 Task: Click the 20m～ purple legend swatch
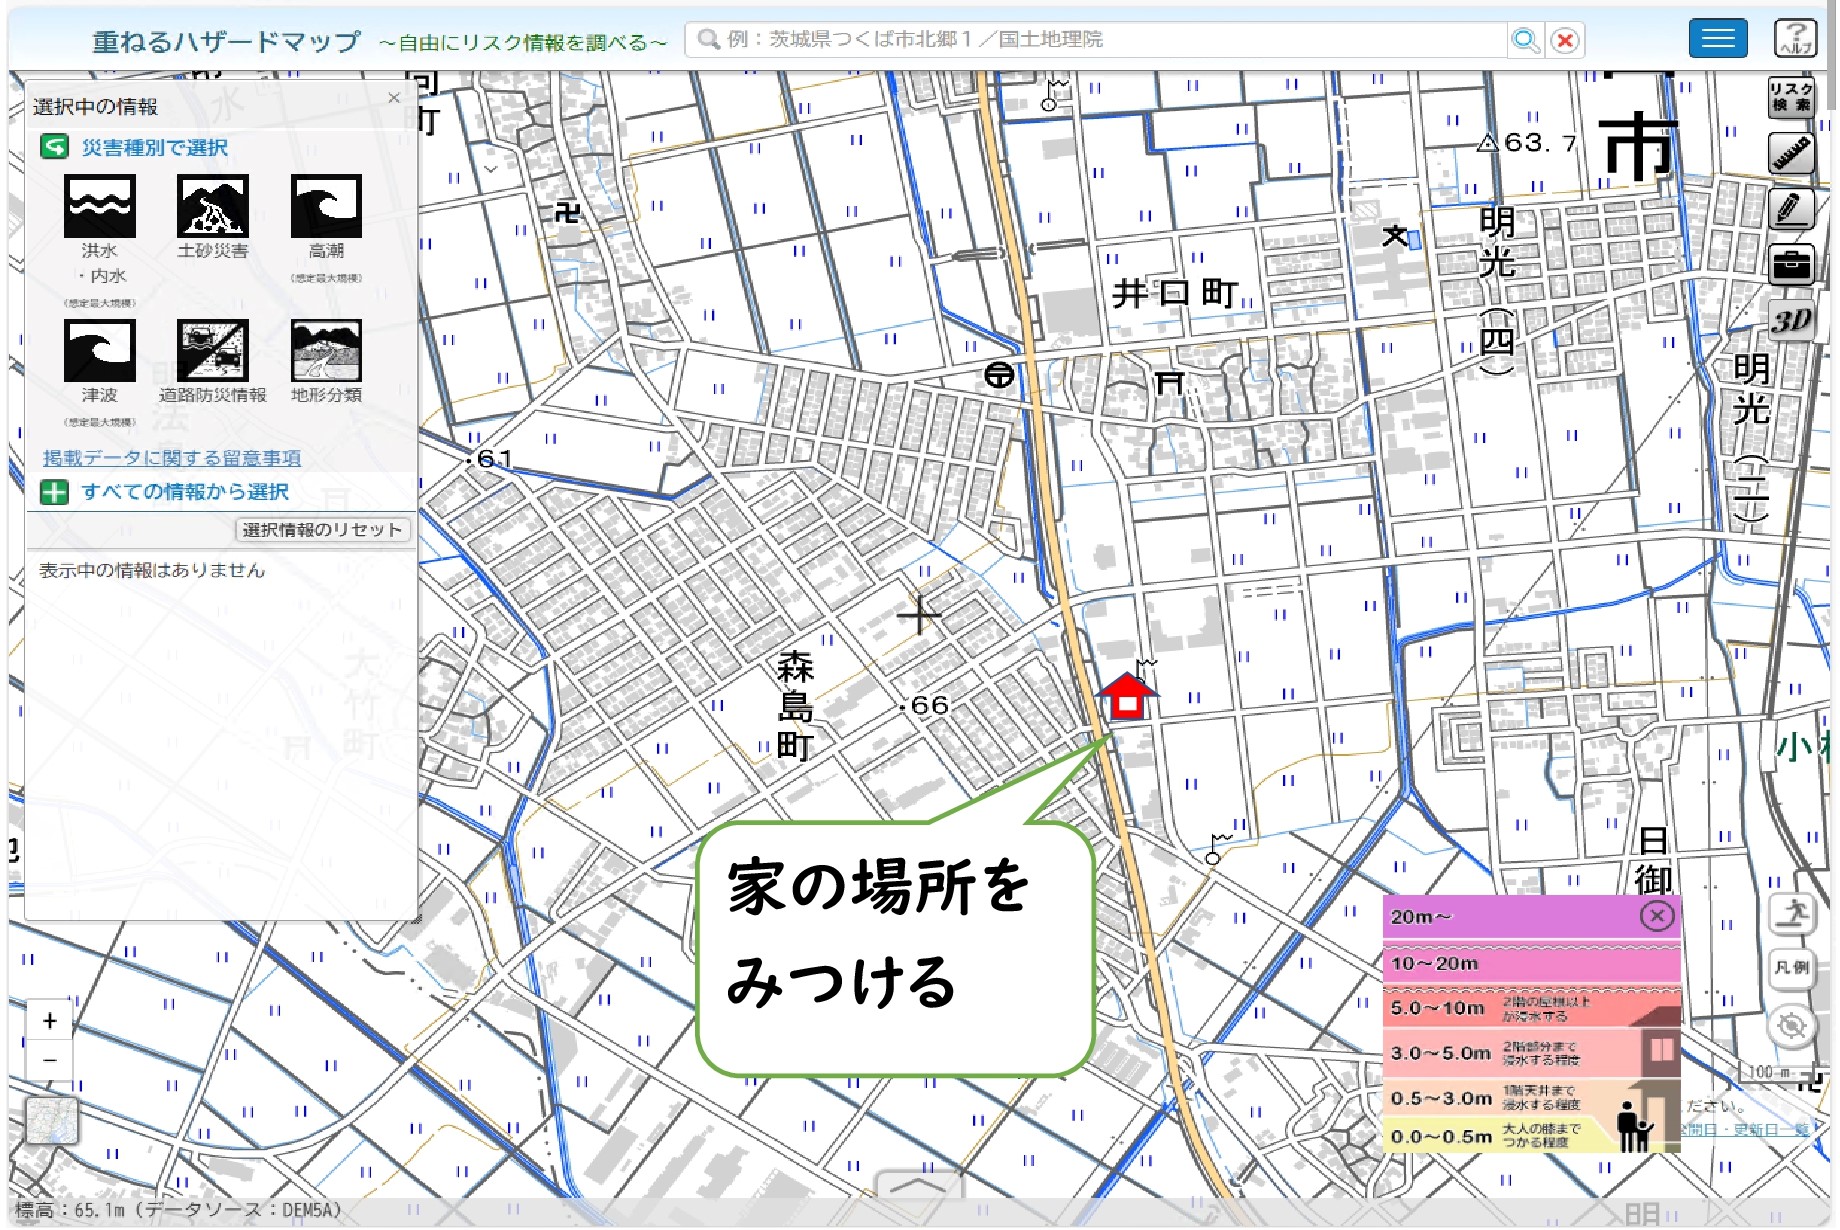pos(1510,917)
